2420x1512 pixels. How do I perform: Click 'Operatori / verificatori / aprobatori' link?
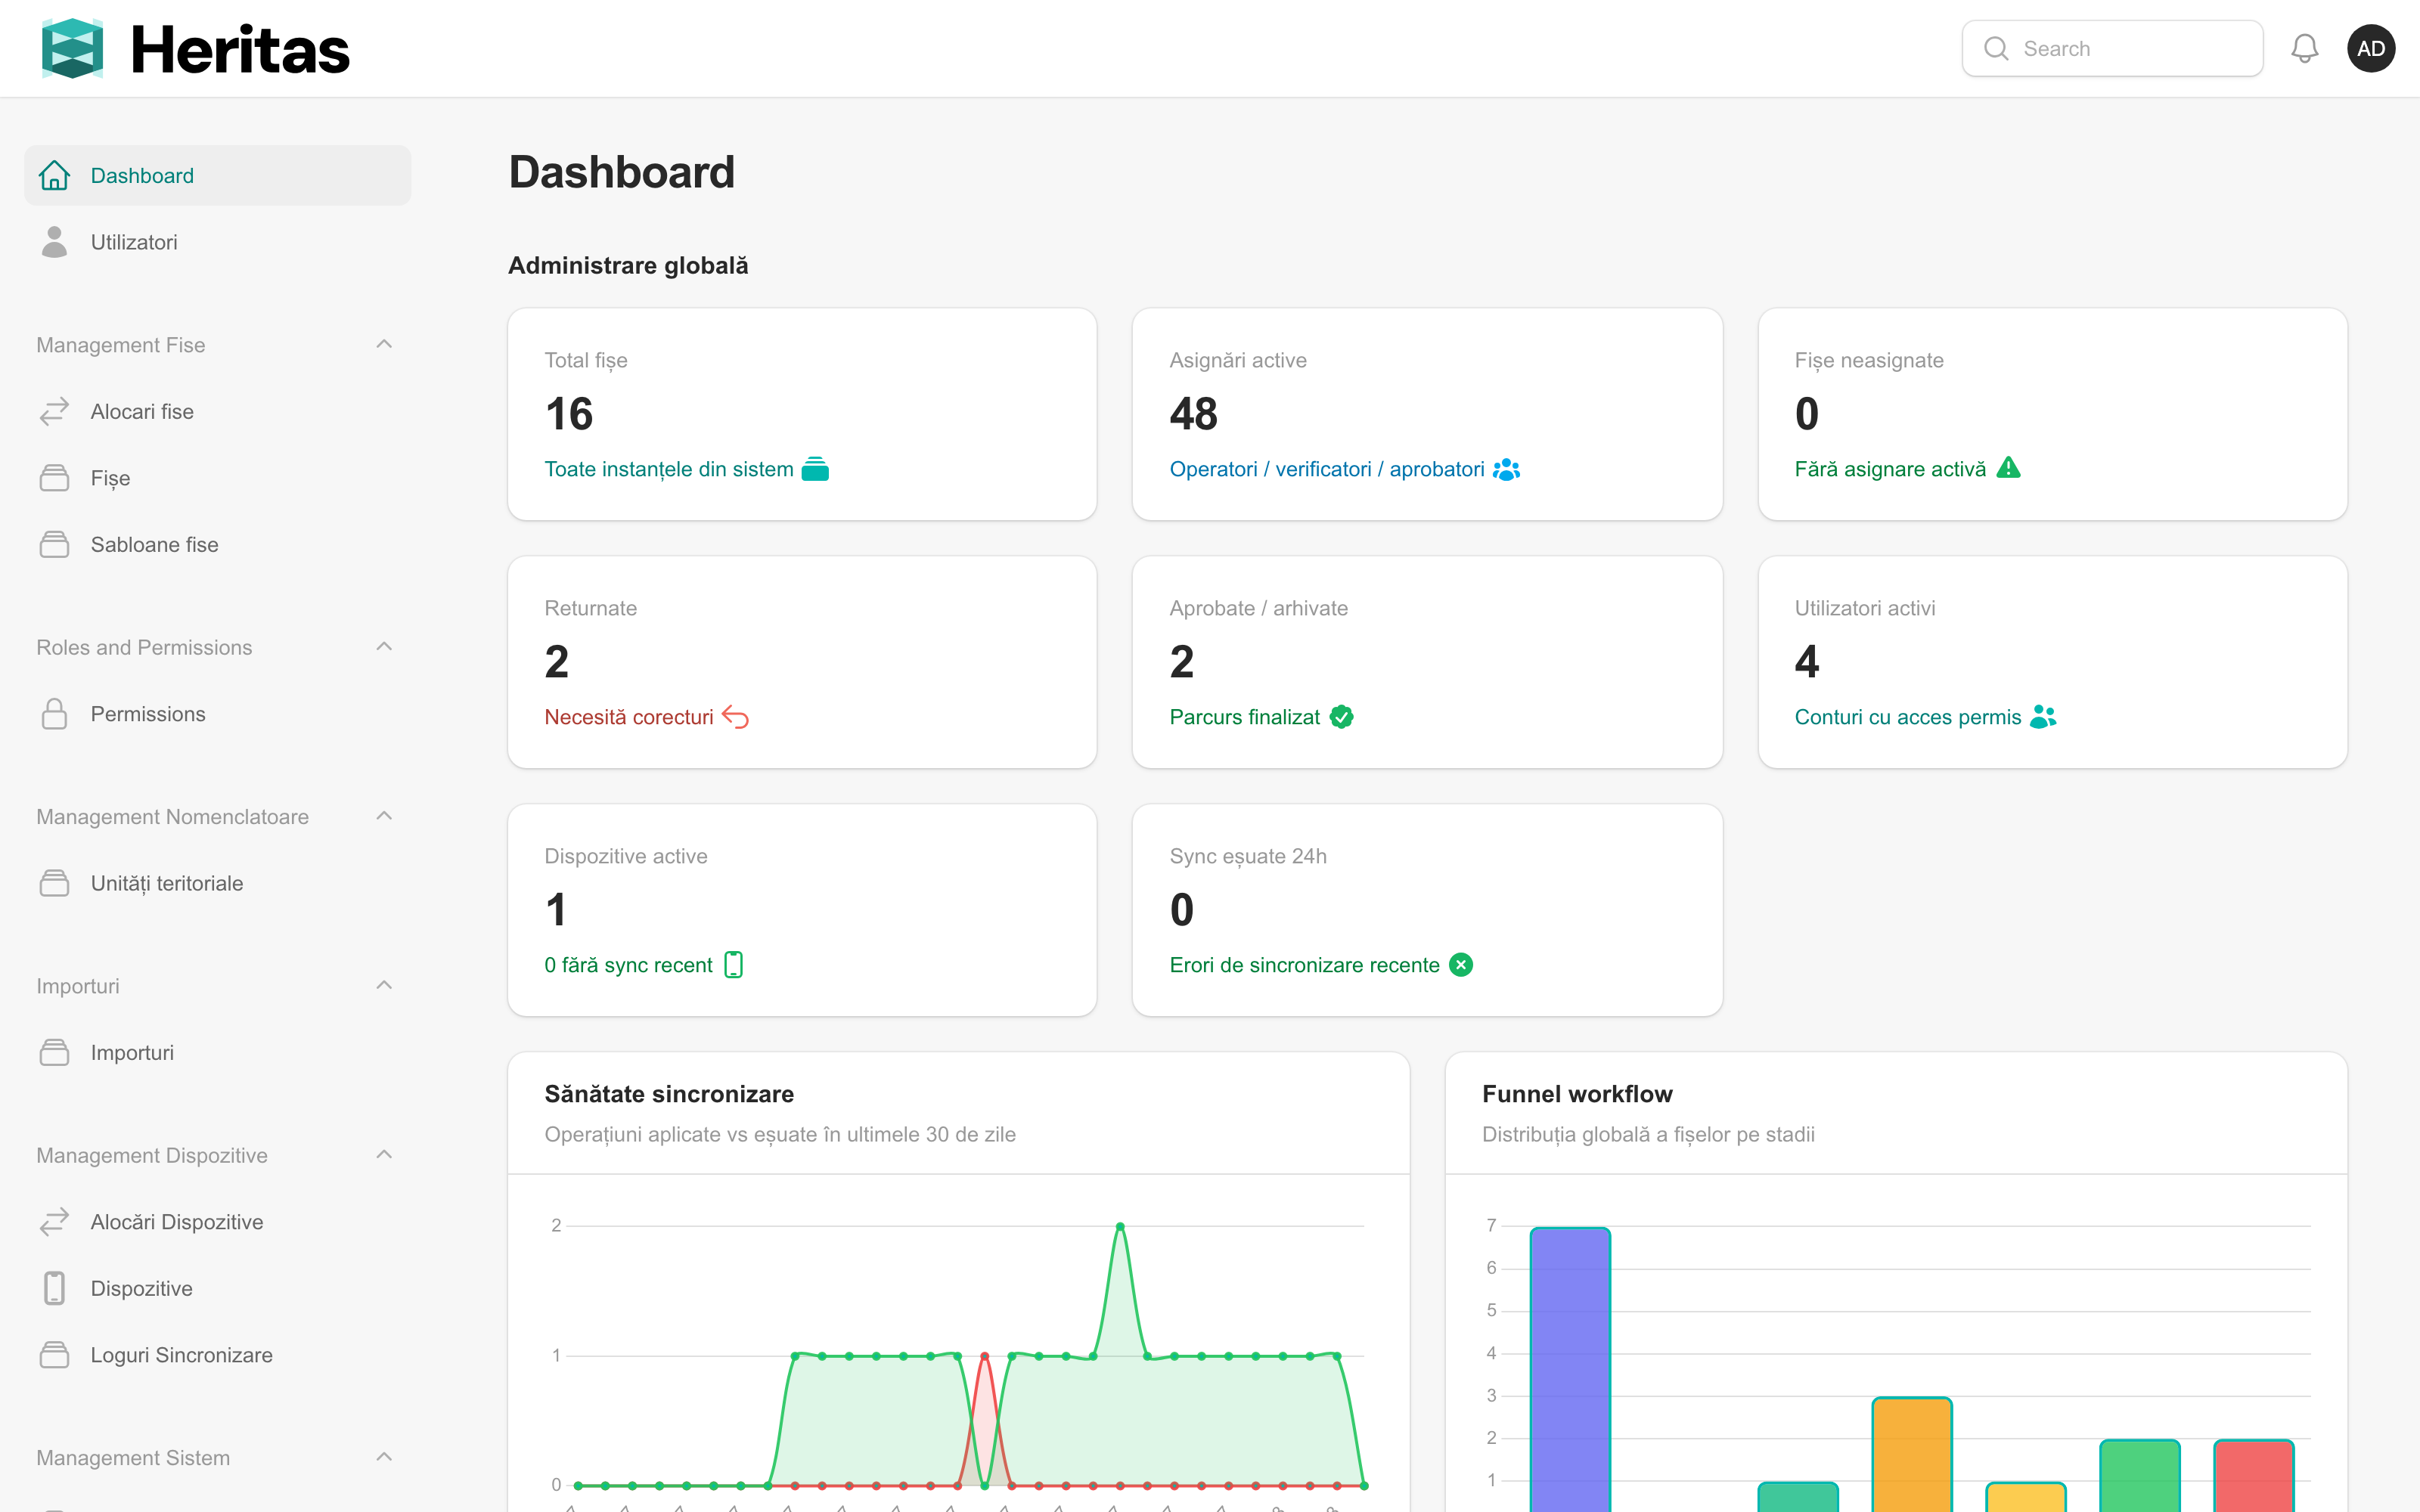click(x=1326, y=469)
